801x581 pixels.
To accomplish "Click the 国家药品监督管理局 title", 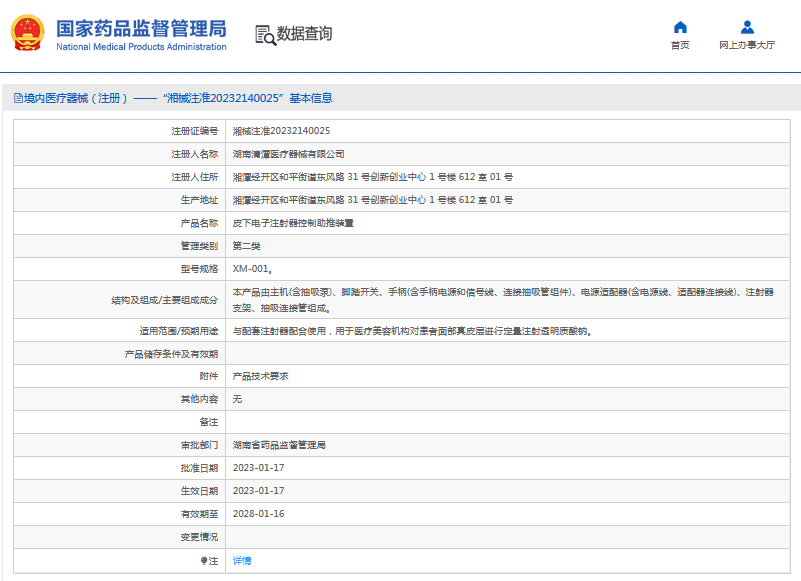I will [x=141, y=29].
